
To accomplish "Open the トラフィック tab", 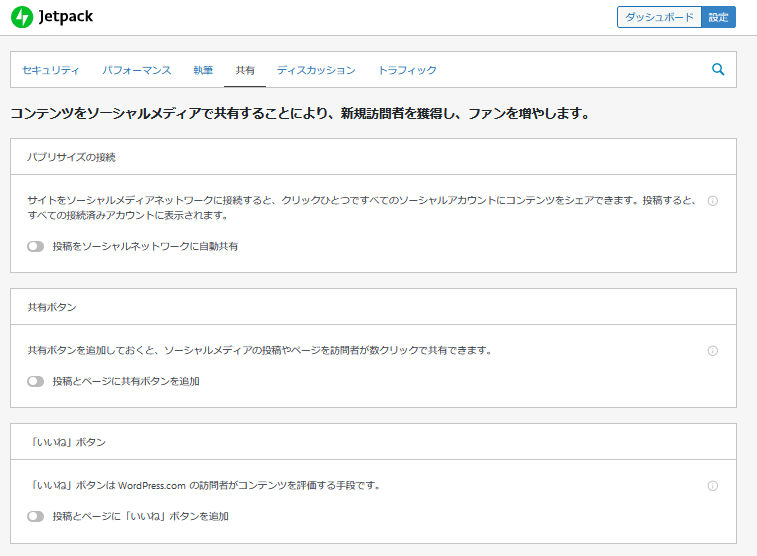I will (x=407, y=70).
